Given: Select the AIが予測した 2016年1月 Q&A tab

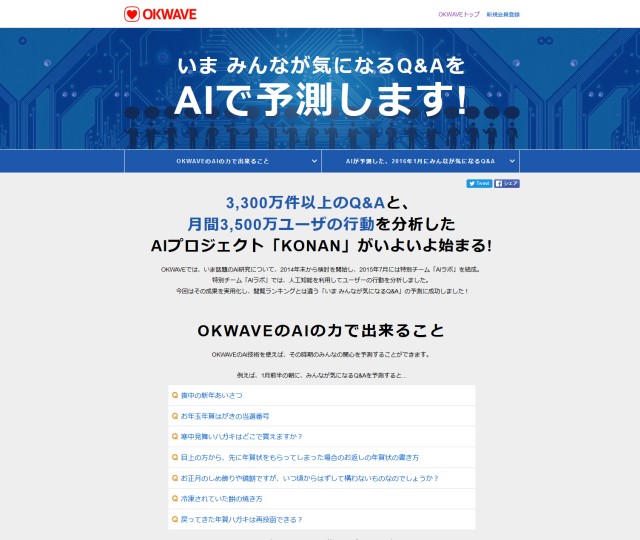Looking at the screenshot, I should click(420, 161).
